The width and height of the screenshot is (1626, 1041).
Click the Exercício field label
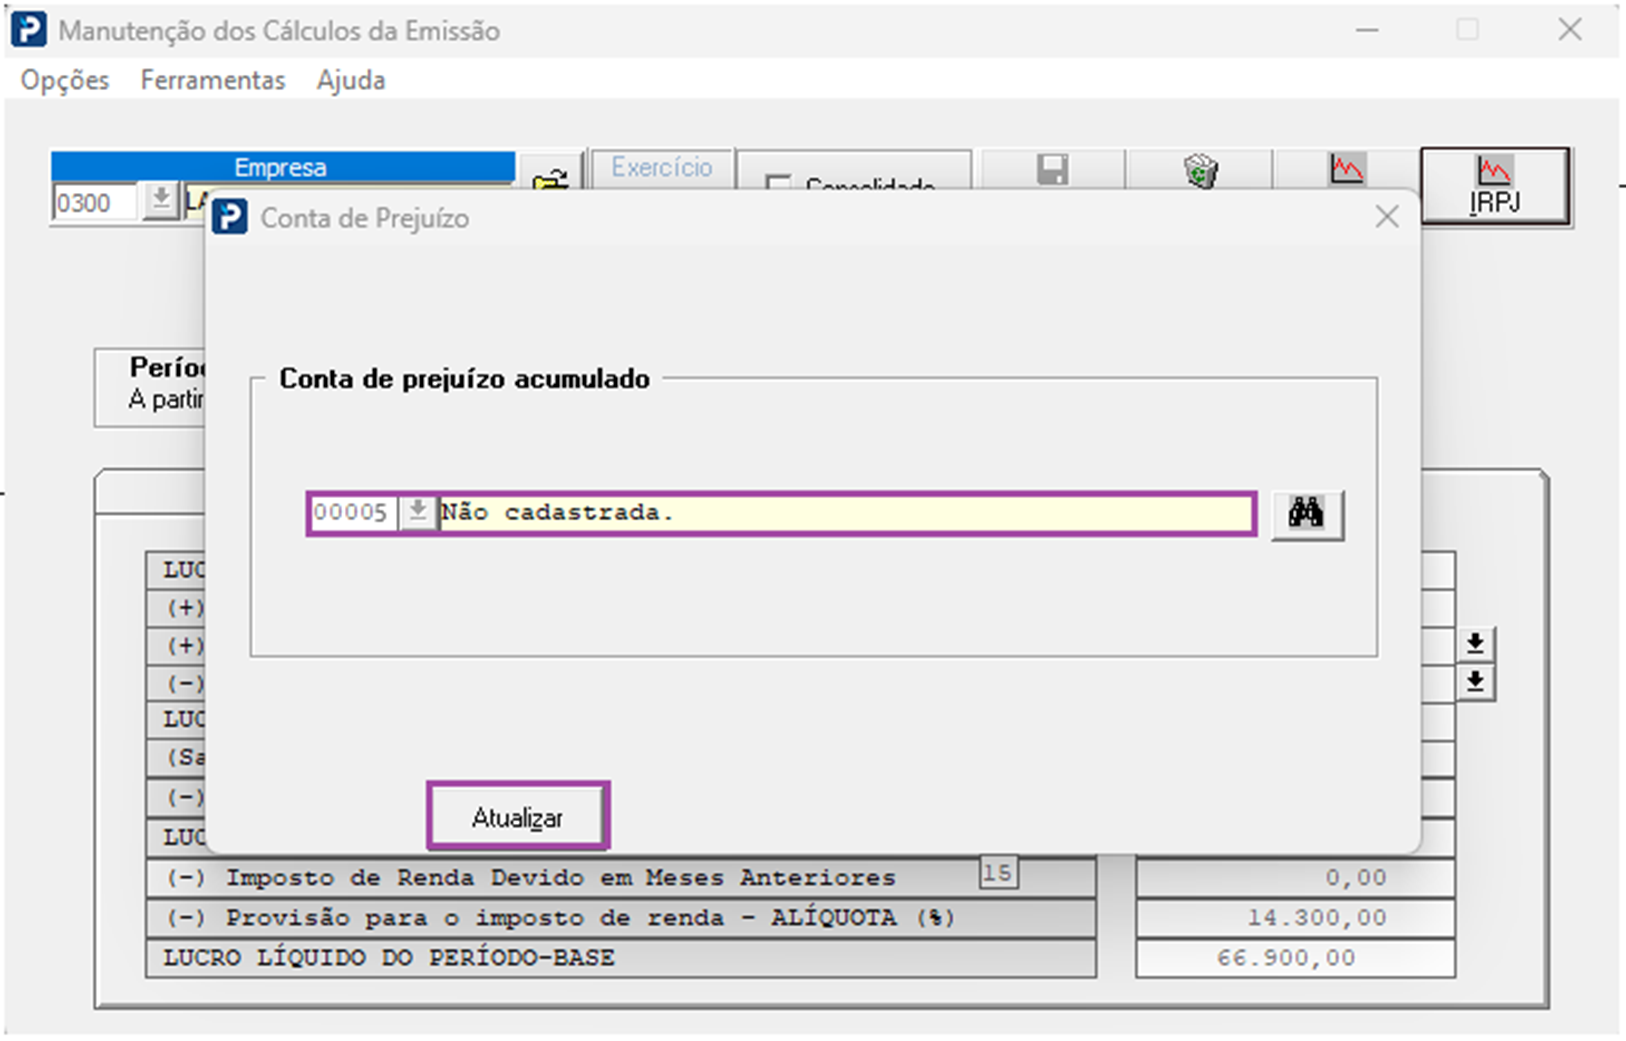[662, 167]
